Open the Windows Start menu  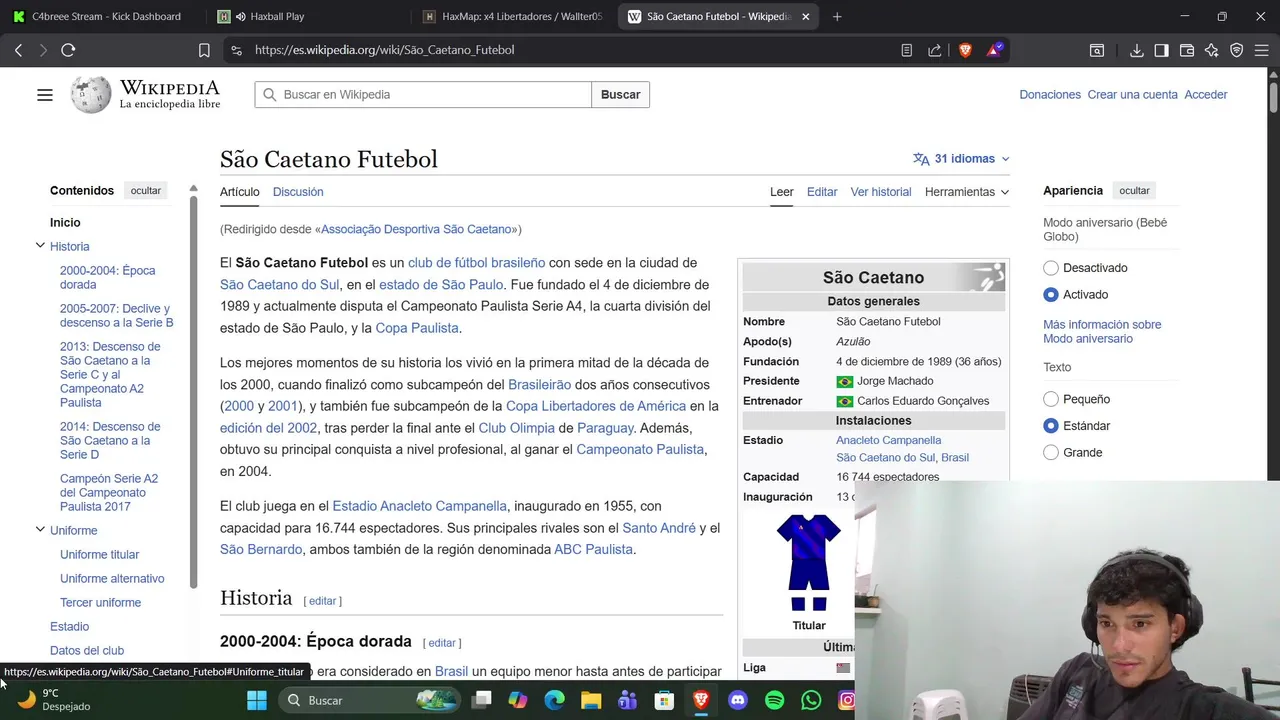(x=257, y=700)
